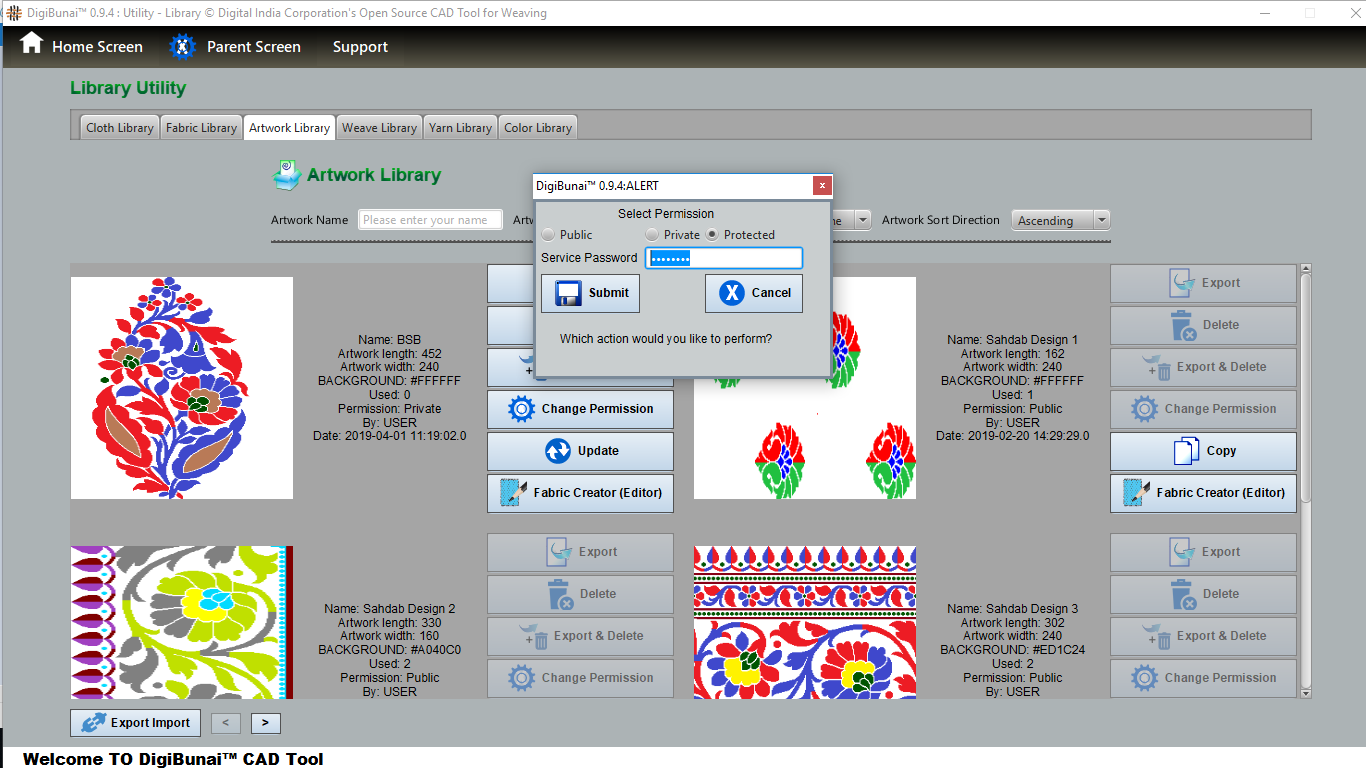The image size is (1366, 768).
Task: Switch to the Weave Library tab
Action: pyautogui.click(x=379, y=128)
